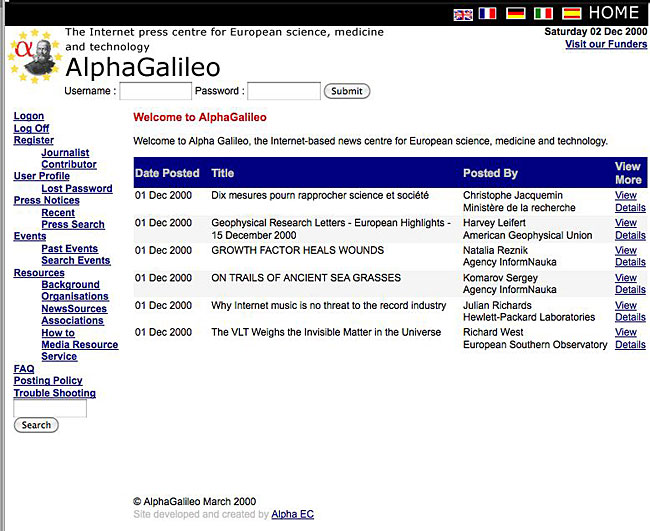Open the Search Events link
The height and width of the screenshot is (531, 650).
point(76,260)
